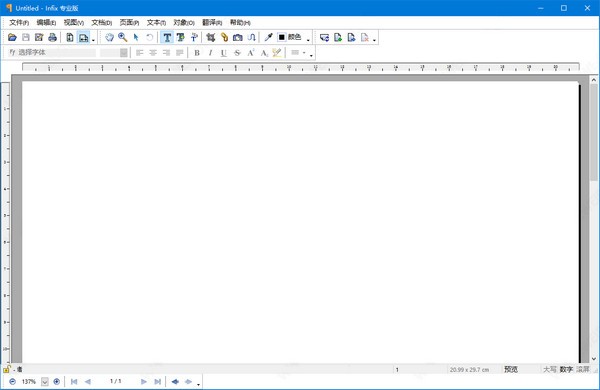The width and height of the screenshot is (600, 390).
Task: Click the extract page blue arrow icon
Action: [x=351, y=38]
